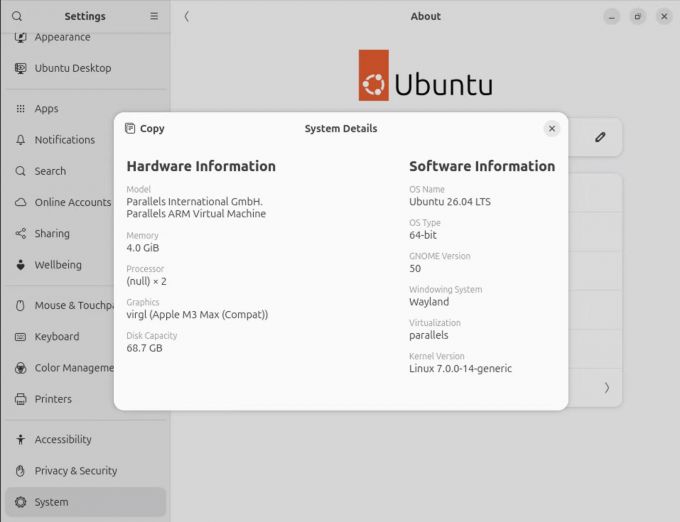Open search in Settings sidebar
Viewport: 680px width, 522px height.
[x=17, y=16]
